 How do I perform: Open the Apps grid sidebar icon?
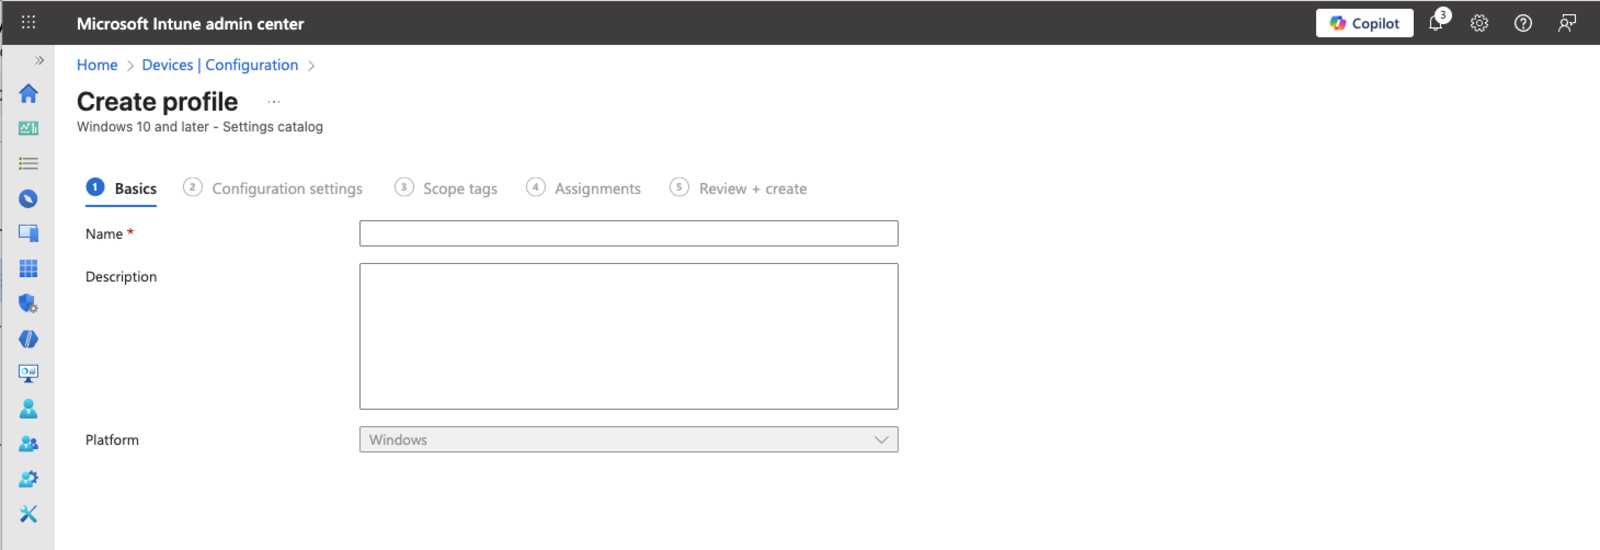pyautogui.click(x=28, y=269)
